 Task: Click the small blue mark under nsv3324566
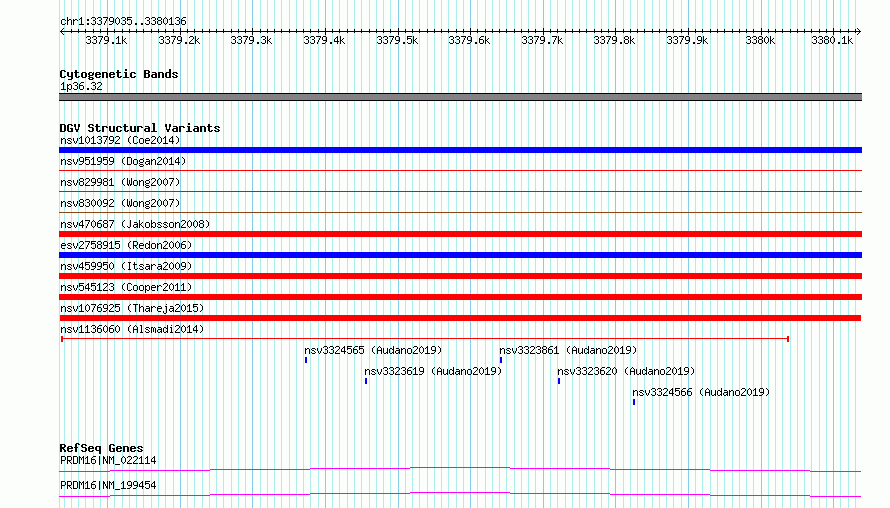coord(634,402)
